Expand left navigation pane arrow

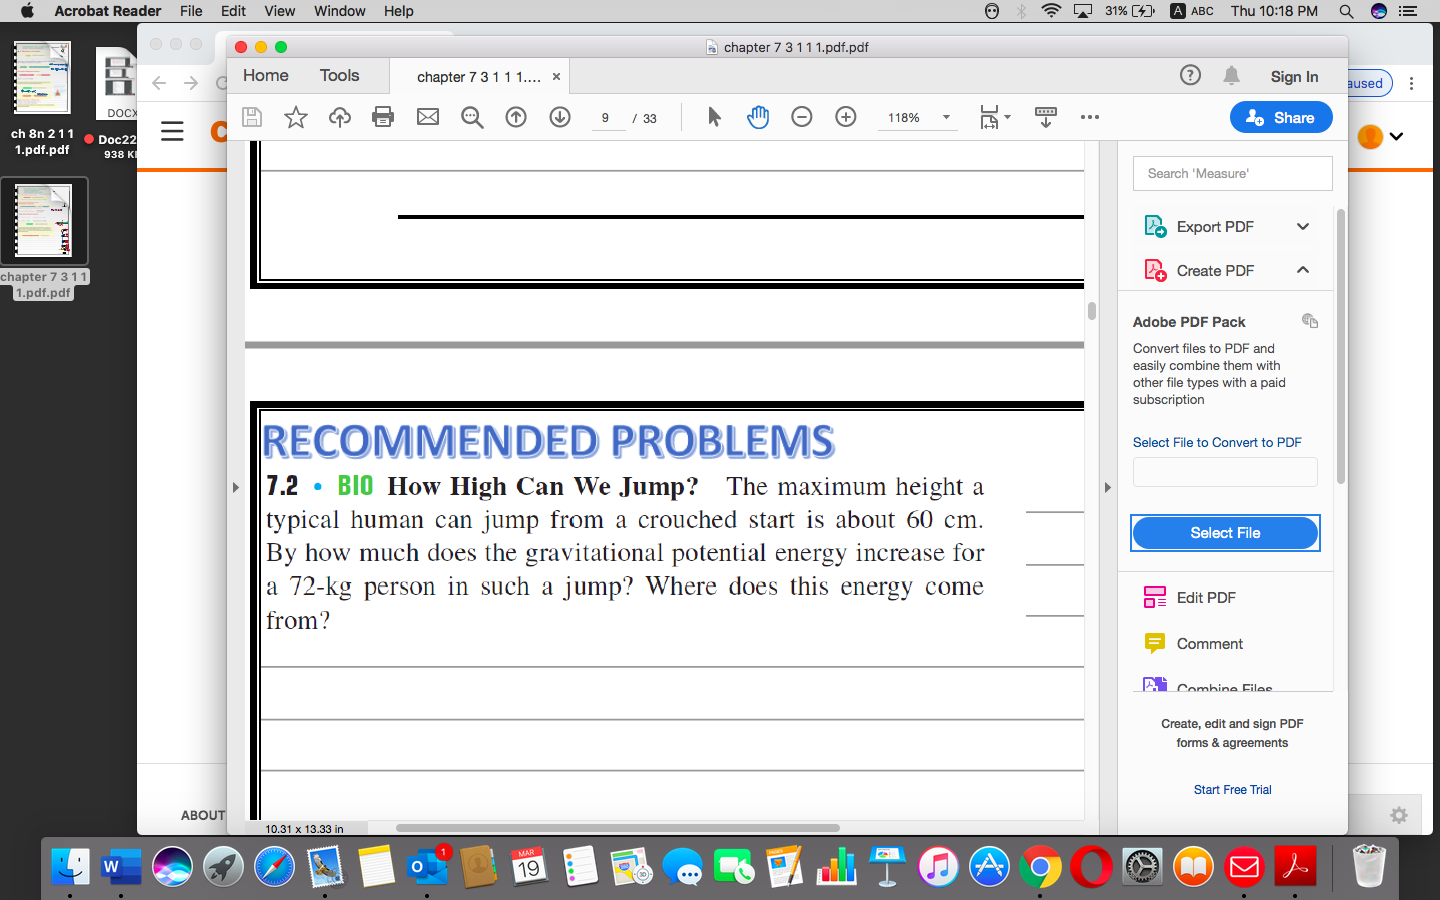point(236,487)
